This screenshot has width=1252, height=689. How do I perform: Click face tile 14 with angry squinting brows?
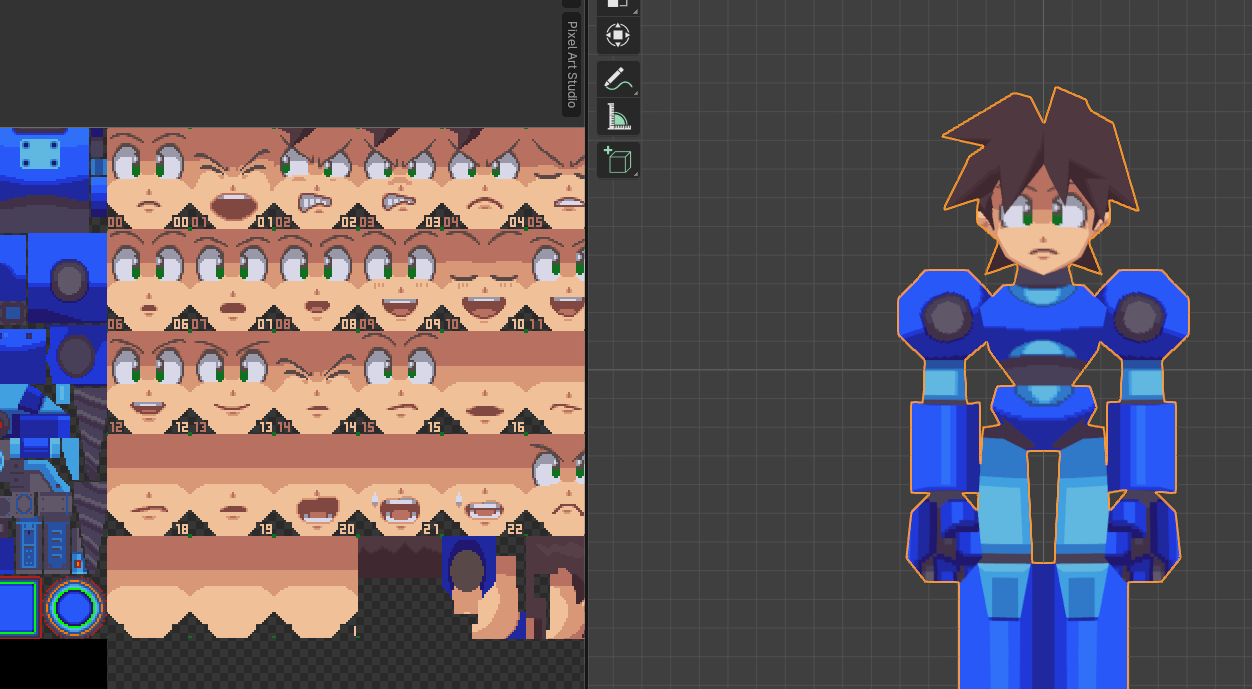coord(316,382)
